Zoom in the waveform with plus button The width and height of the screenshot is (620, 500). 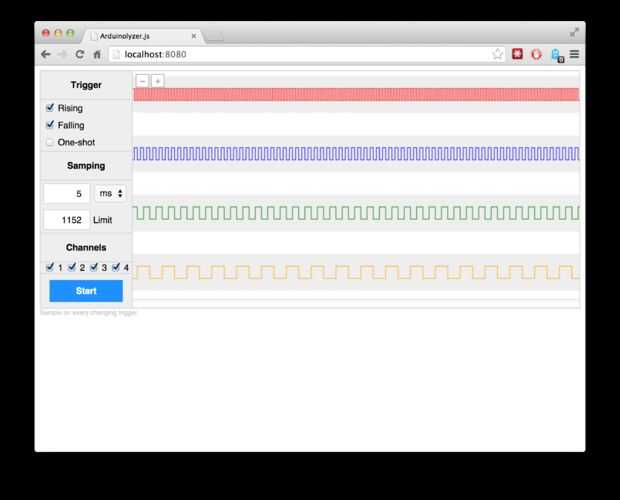coord(158,81)
